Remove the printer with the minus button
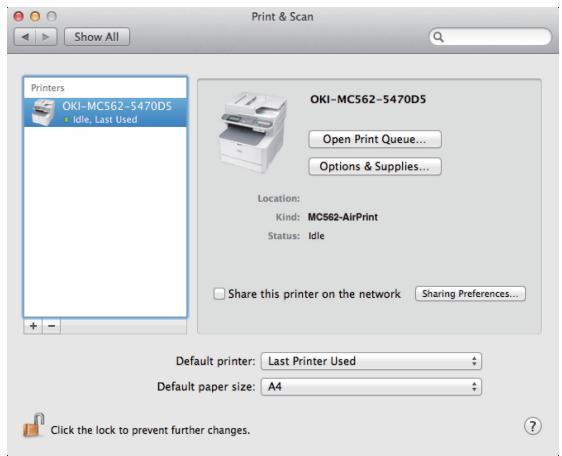Image resolution: width=562 pixels, height=456 pixels. pos(52,326)
